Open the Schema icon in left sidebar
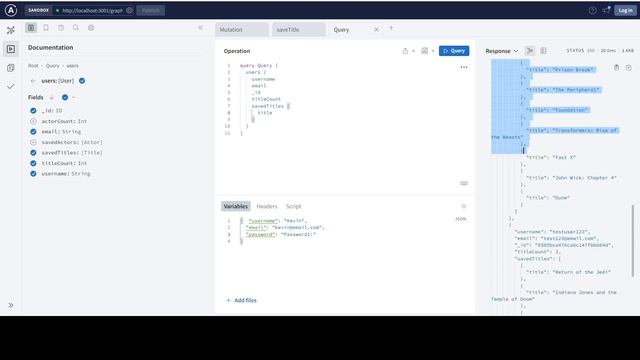 click(x=11, y=30)
